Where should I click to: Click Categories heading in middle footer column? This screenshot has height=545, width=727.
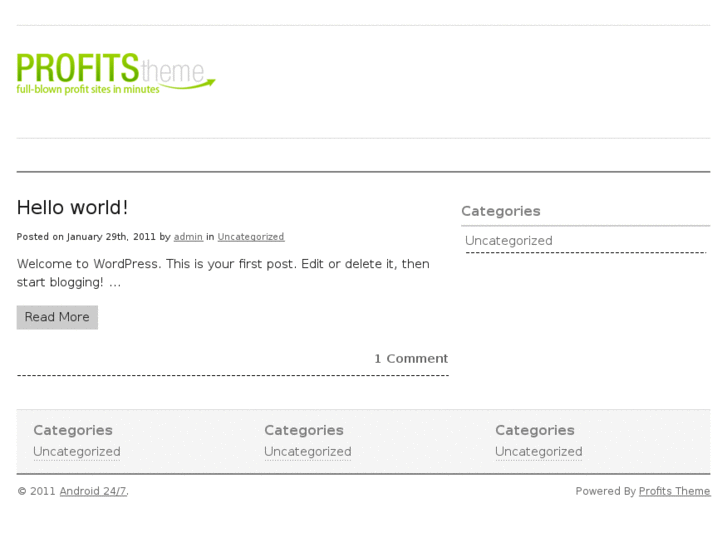pyautogui.click(x=304, y=430)
